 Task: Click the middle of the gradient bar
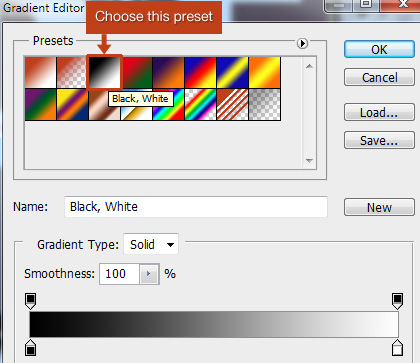tap(214, 324)
